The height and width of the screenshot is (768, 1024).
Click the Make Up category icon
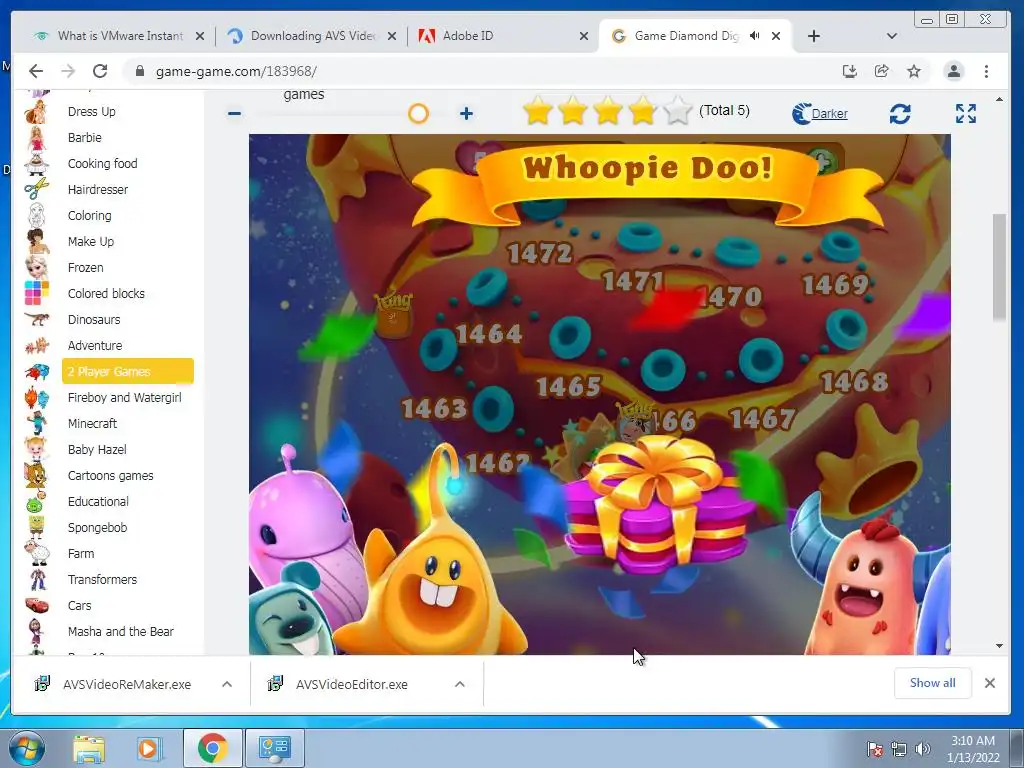[37, 242]
